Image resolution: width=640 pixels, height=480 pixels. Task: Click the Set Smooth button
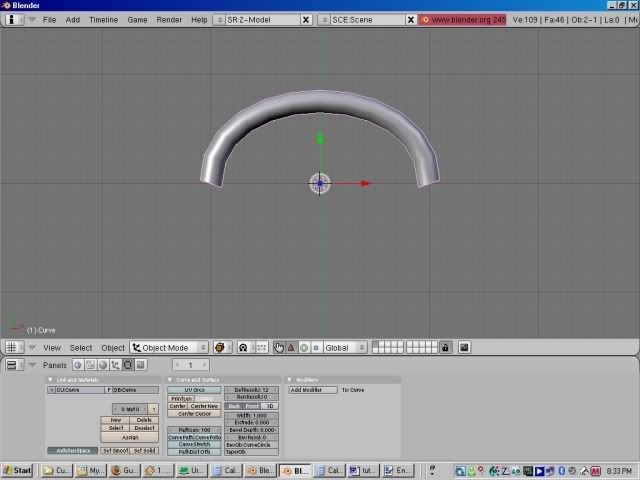click(x=115, y=451)
